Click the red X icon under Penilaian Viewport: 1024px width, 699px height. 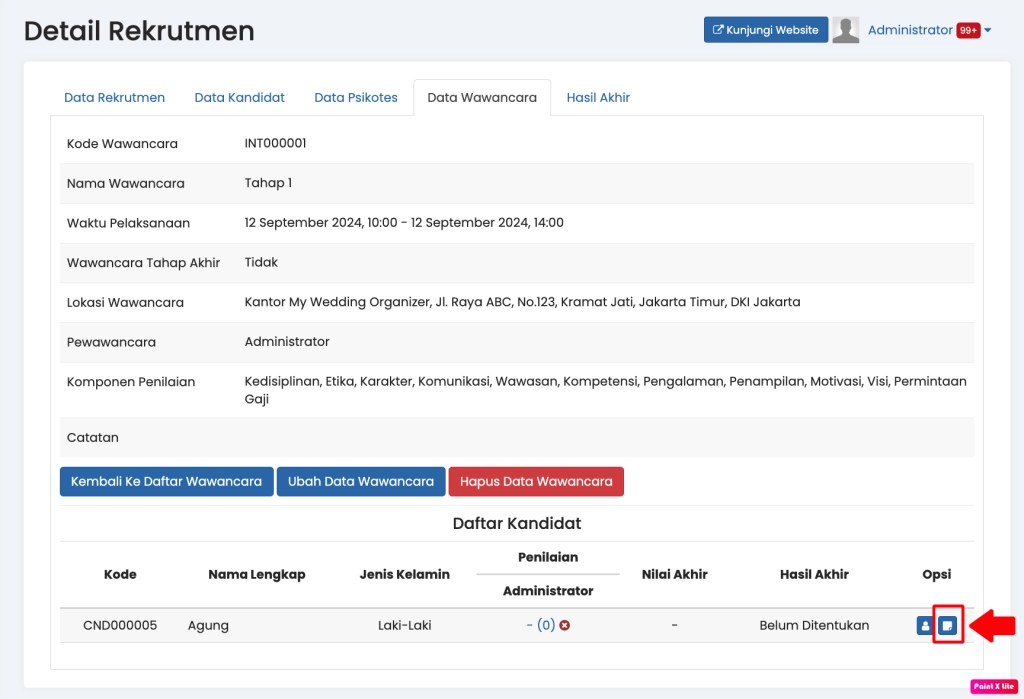point(565,626)
